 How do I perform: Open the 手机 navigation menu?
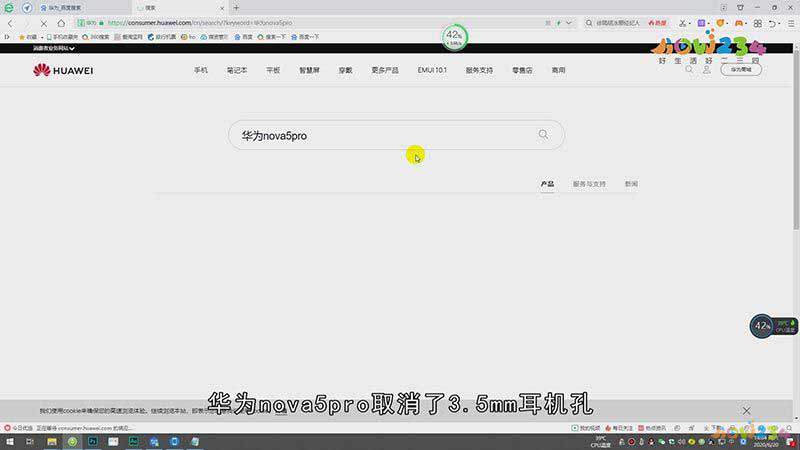pos(201,70)
